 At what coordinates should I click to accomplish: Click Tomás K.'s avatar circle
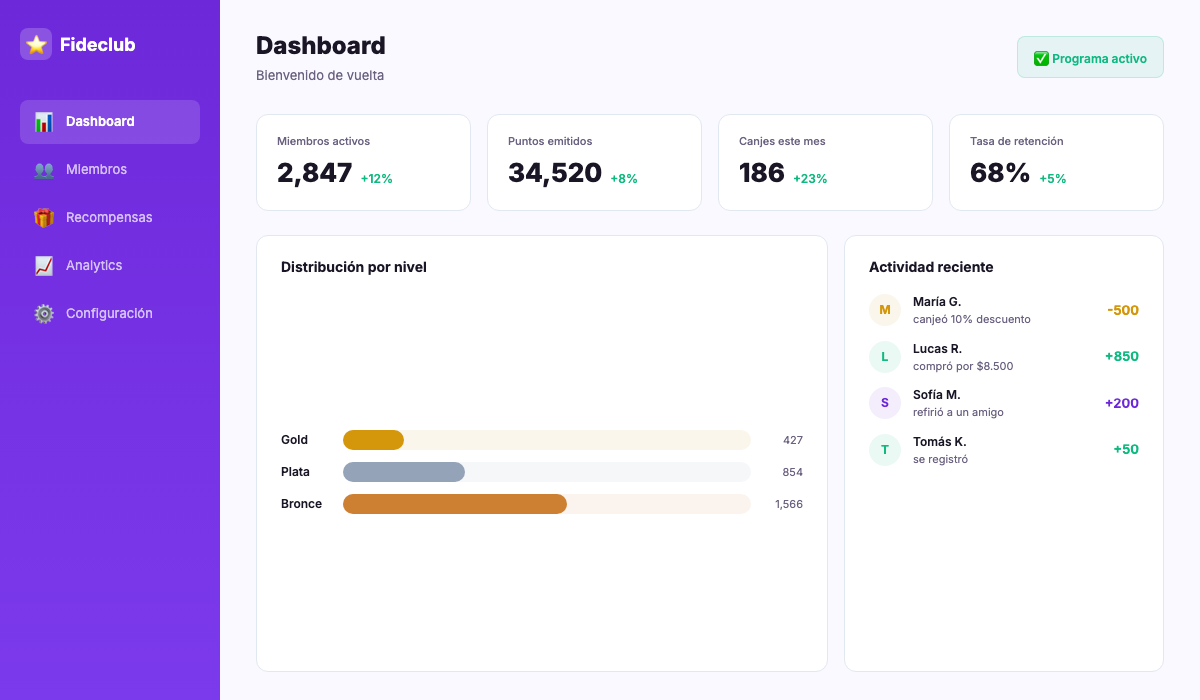tap(885, 450)
